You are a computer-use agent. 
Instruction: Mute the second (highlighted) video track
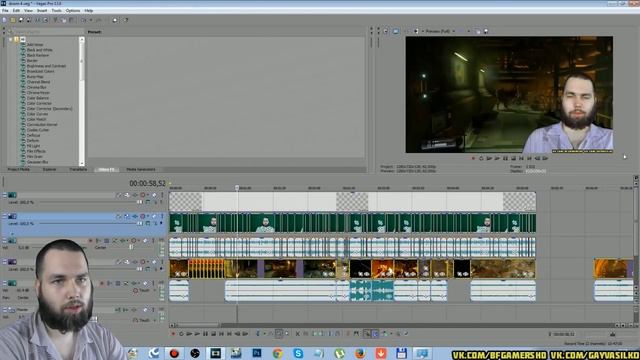click(154, 216)
